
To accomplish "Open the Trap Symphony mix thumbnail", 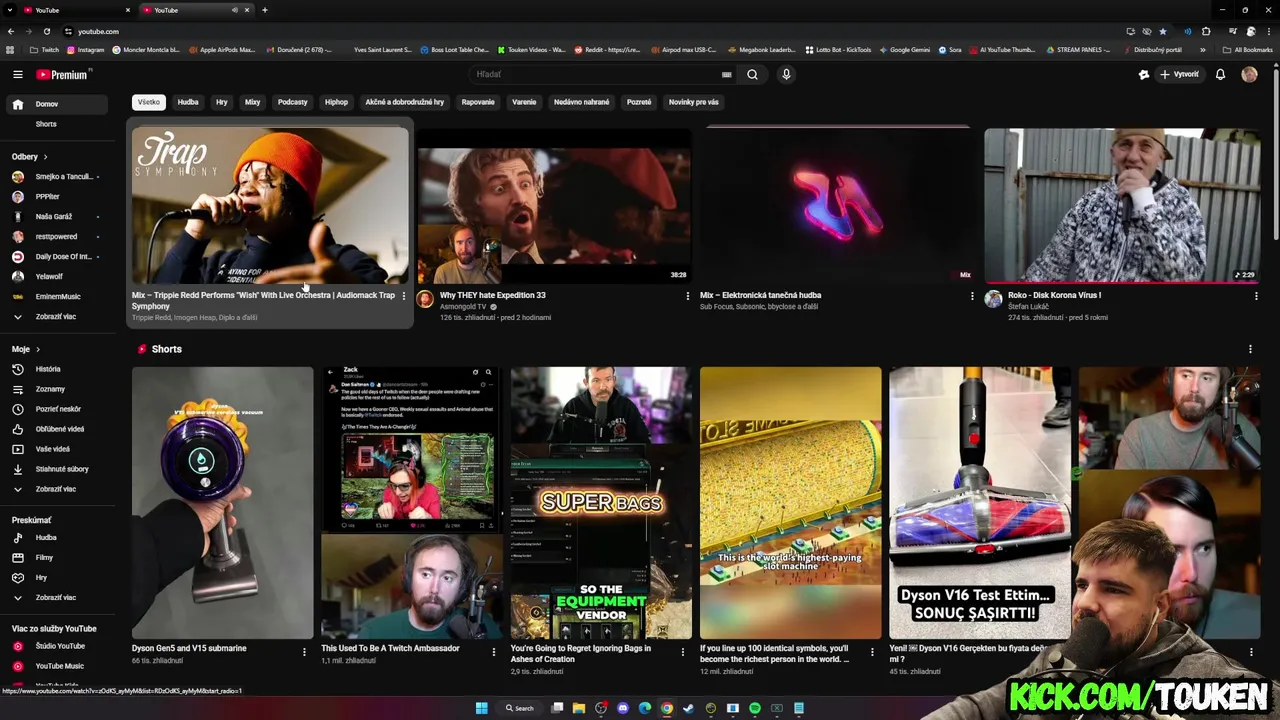I will [270, 205].
